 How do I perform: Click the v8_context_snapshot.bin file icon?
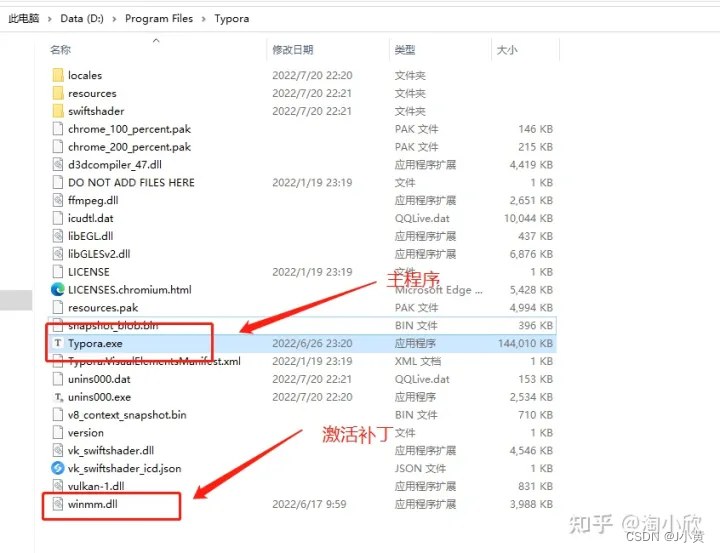click(58, 415)
